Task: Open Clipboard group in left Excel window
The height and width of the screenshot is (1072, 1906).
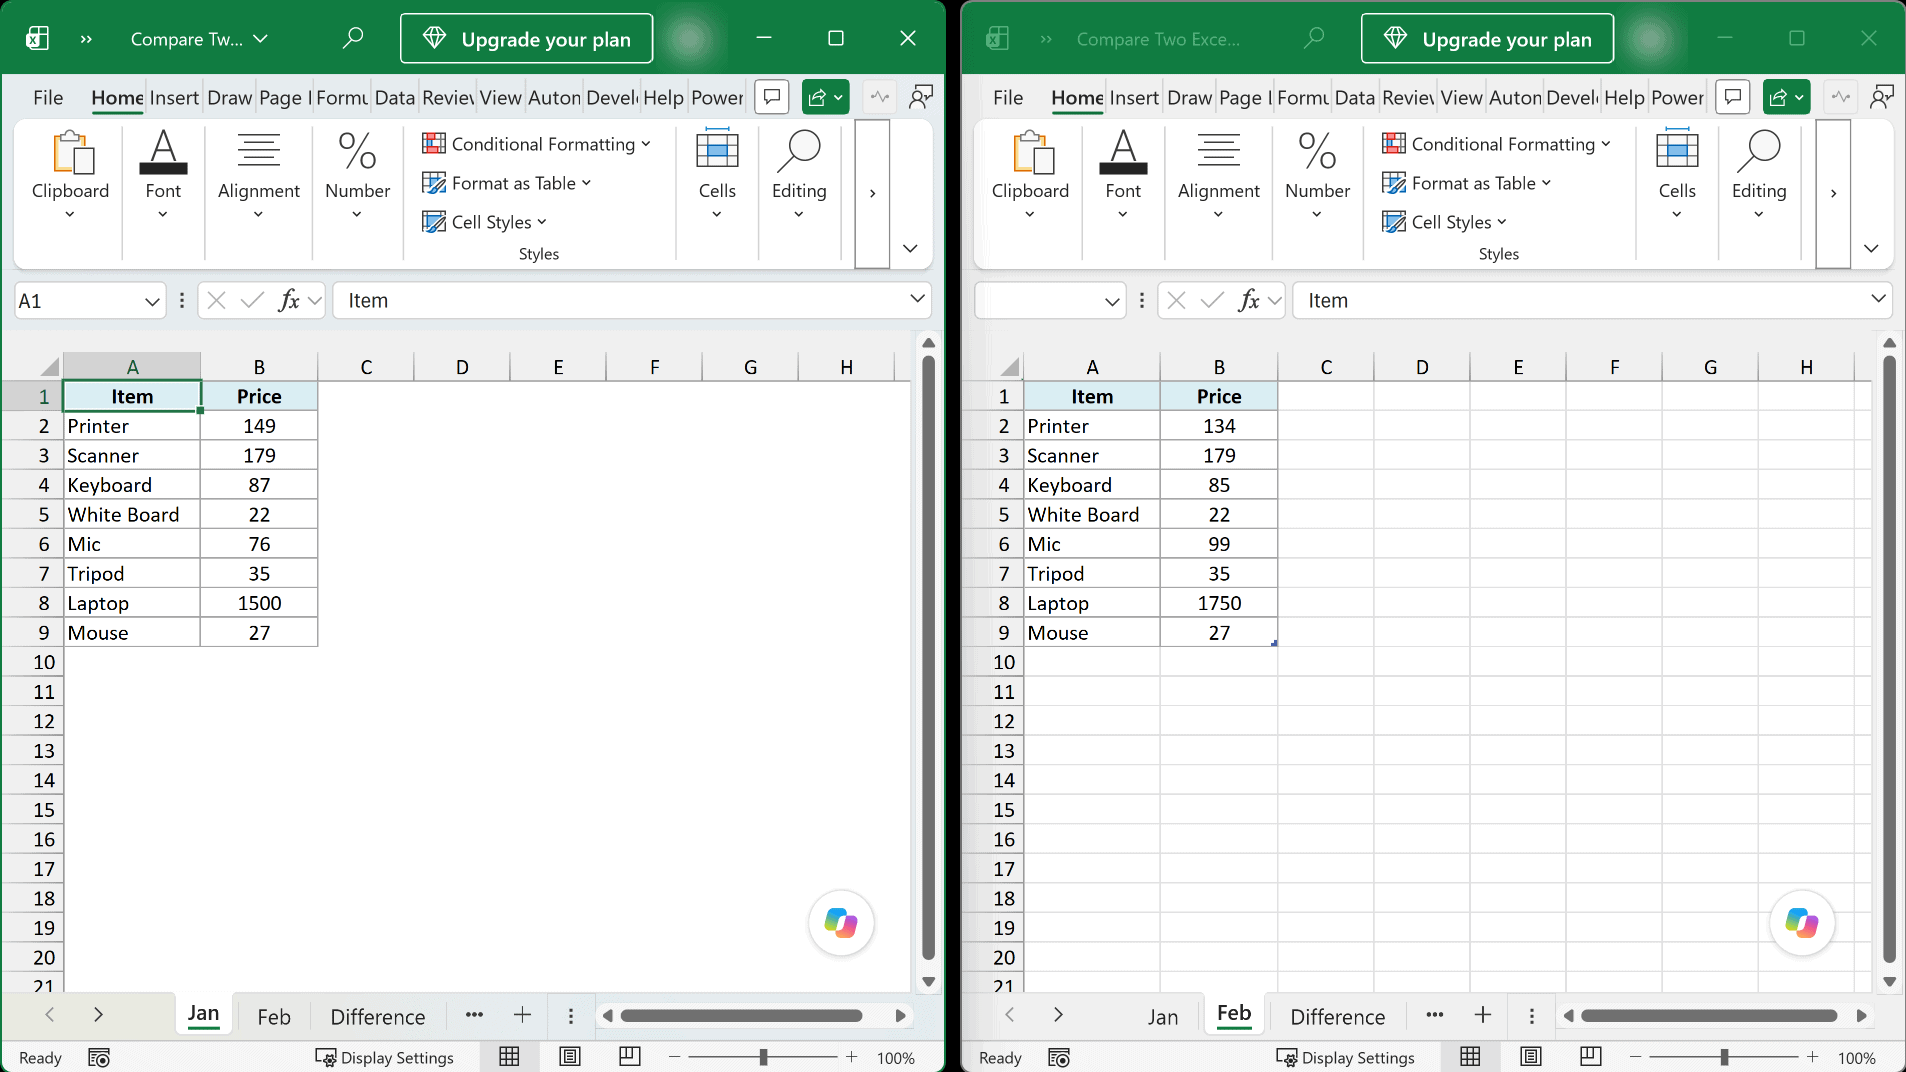Action: click(x=70, y=176)
